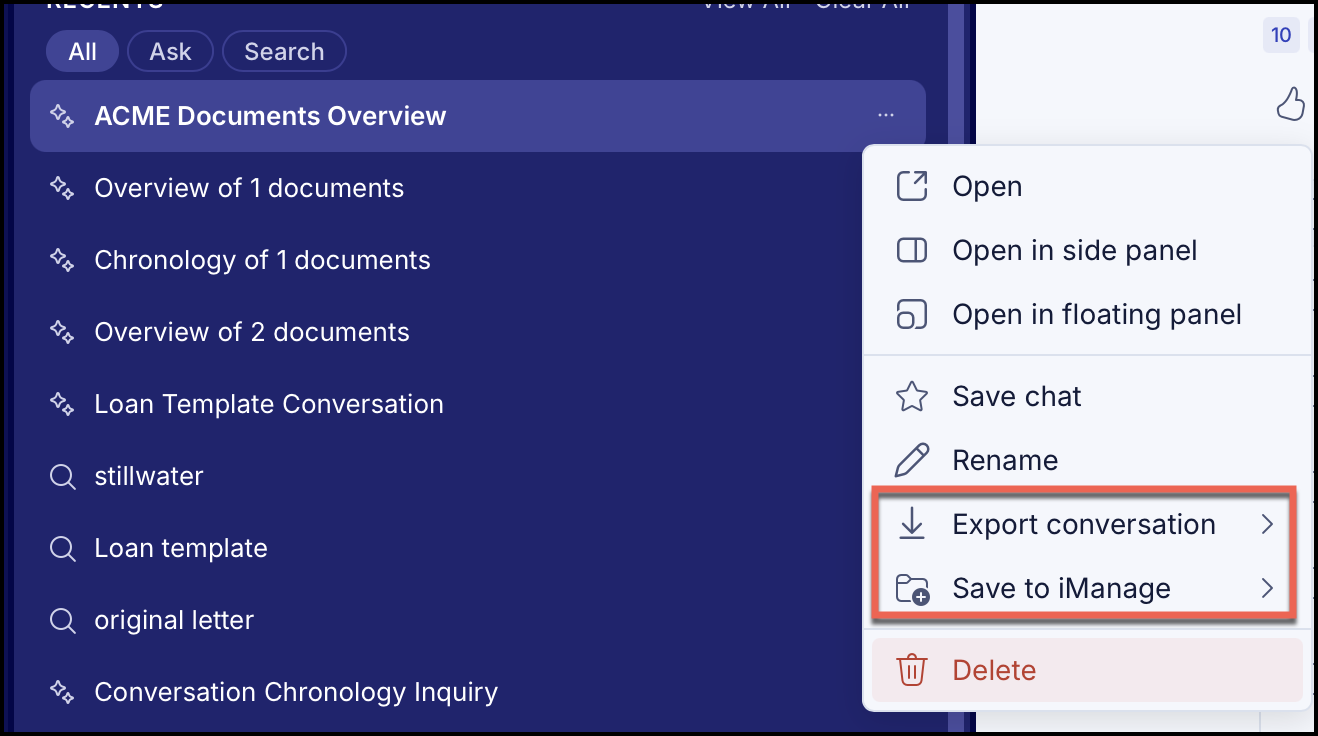The height and width of the screenshot is (736, 1318).
Task: Select Open in floating panel
Action: (1087, 315)
